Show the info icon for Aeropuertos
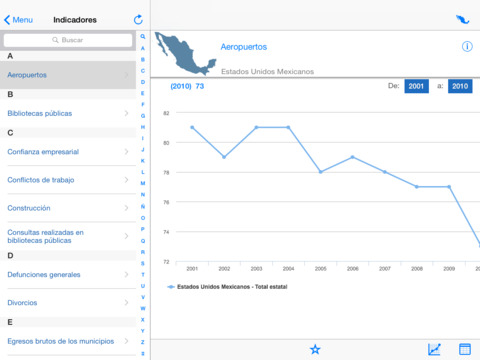480x360 pixels. point(467,46)
